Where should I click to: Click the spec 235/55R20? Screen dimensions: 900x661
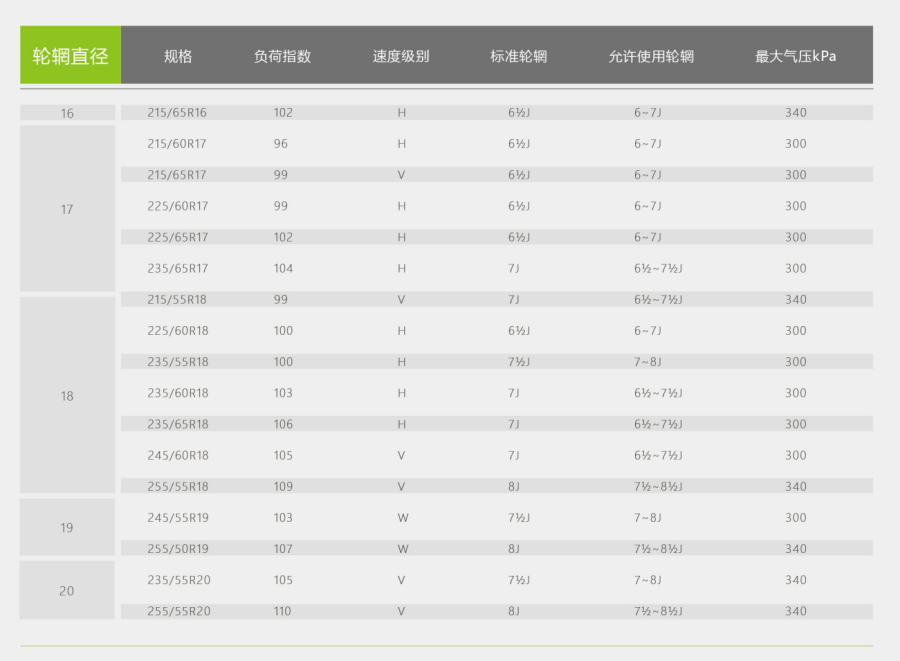pyautogui.click(x=179, y=580)
